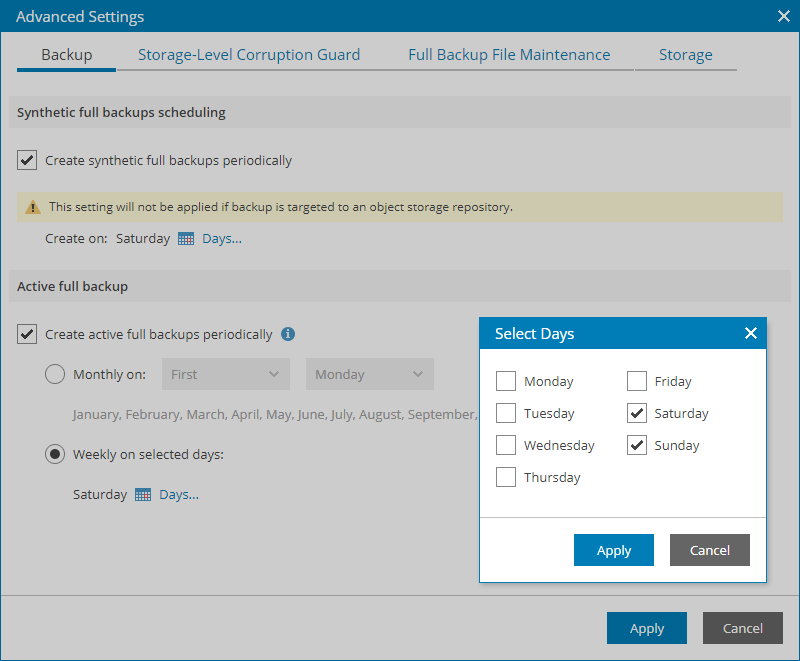Open the First week-occurrence dropdown
The image size is (800, 661).
click(225, 374)
